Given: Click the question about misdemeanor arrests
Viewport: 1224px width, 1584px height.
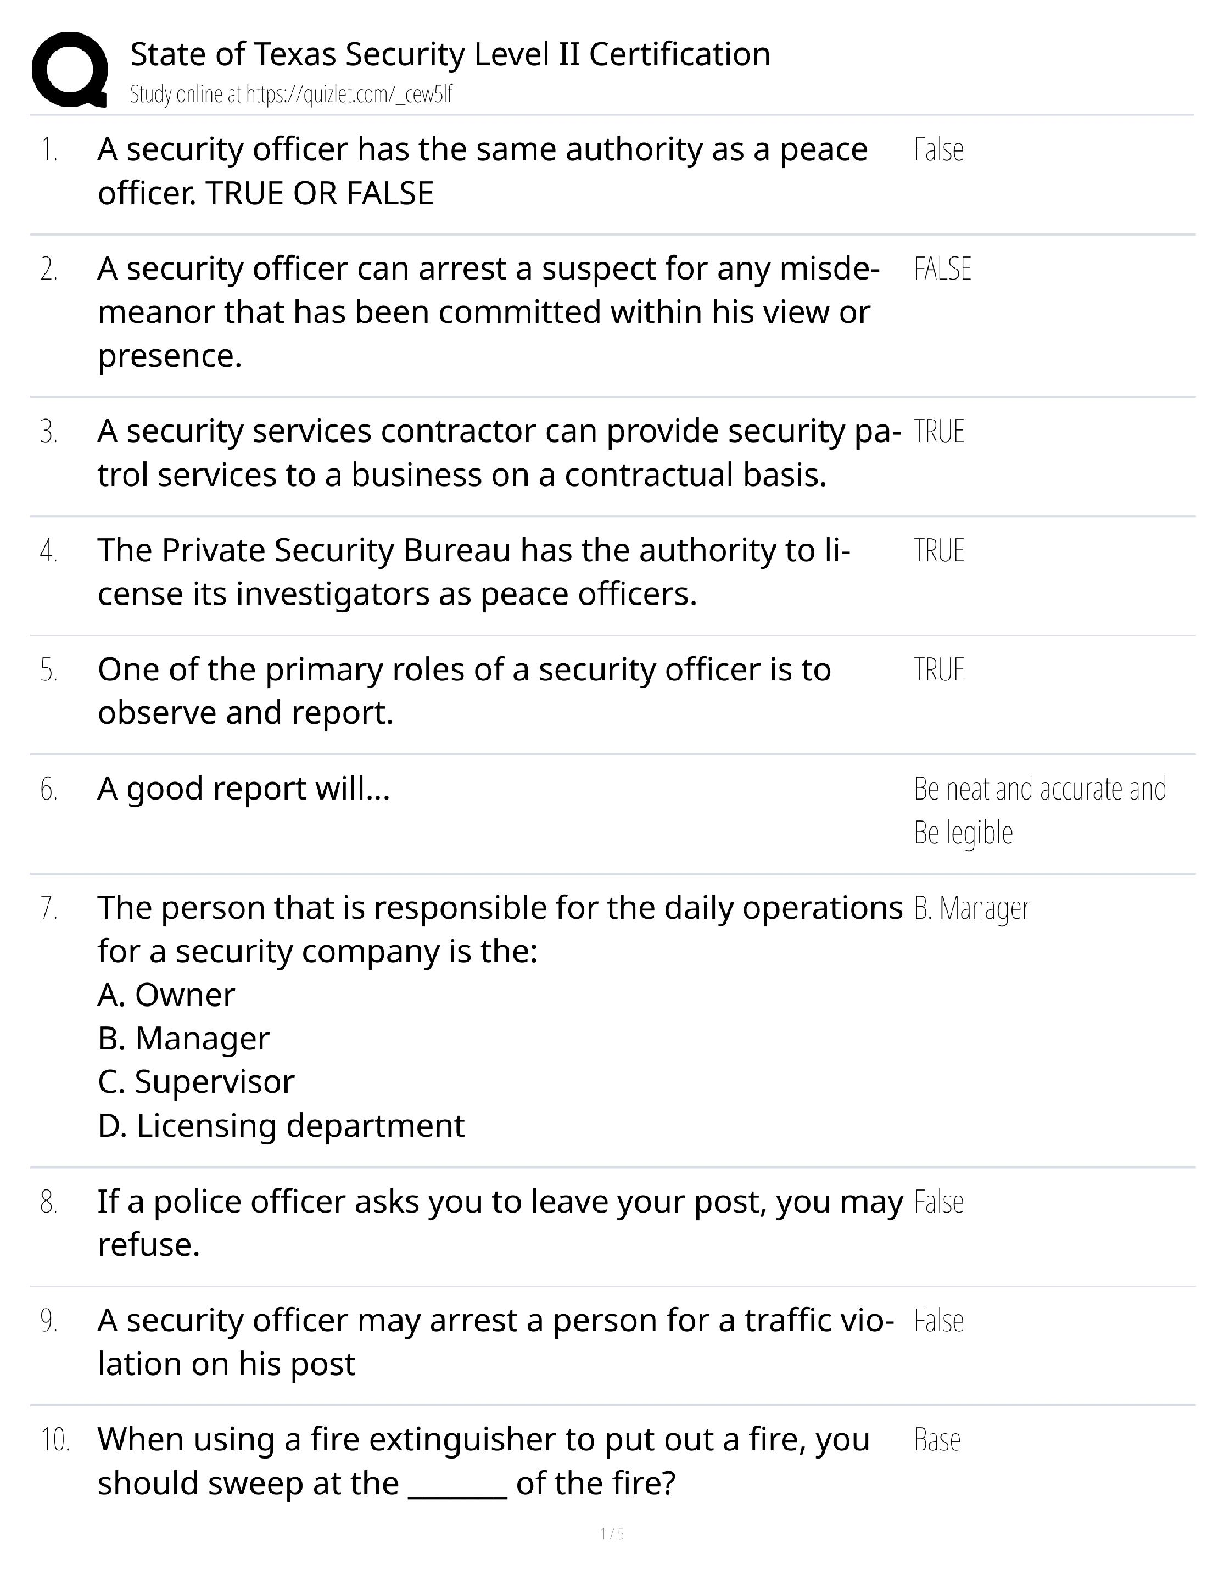Looking at the screenshot, I should pyautogui.click(x=488, y=312).
